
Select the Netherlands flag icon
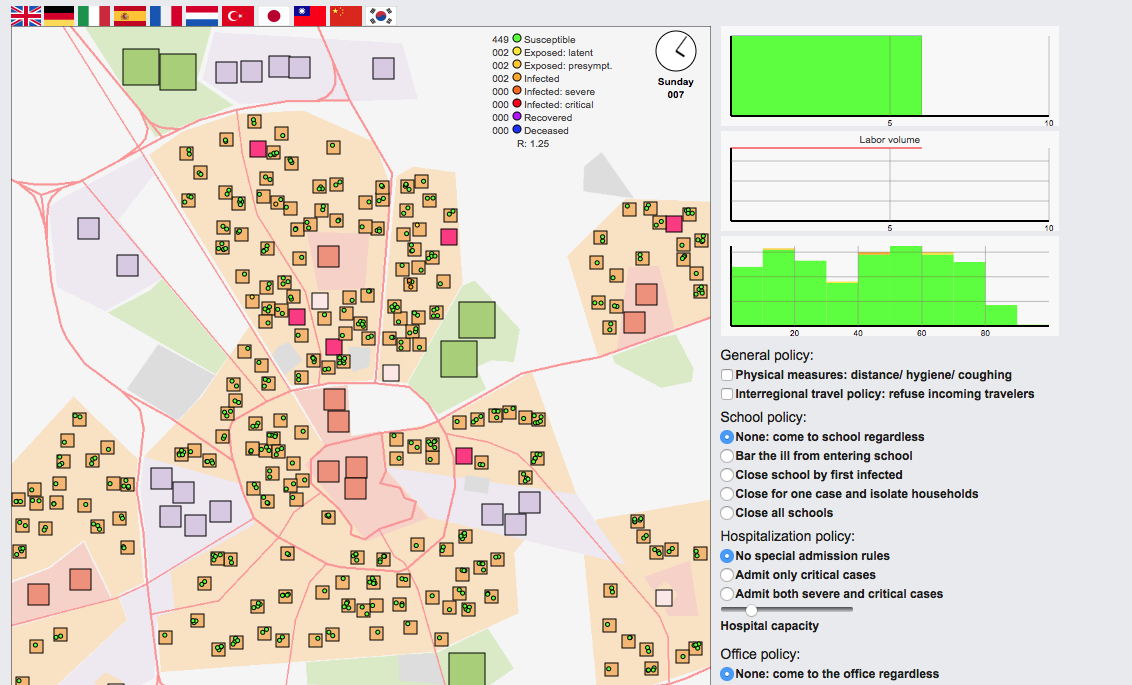tap(202, 15)
